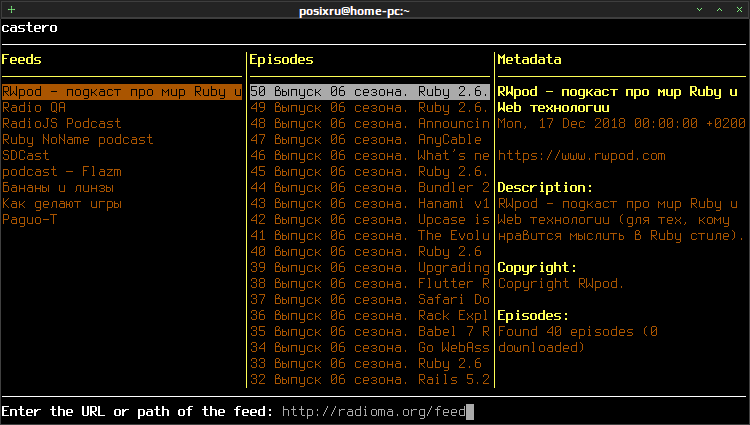Click the Metadata panel heading
The height and width of the screenshot is (425, 750).
(x=529, y=59)
